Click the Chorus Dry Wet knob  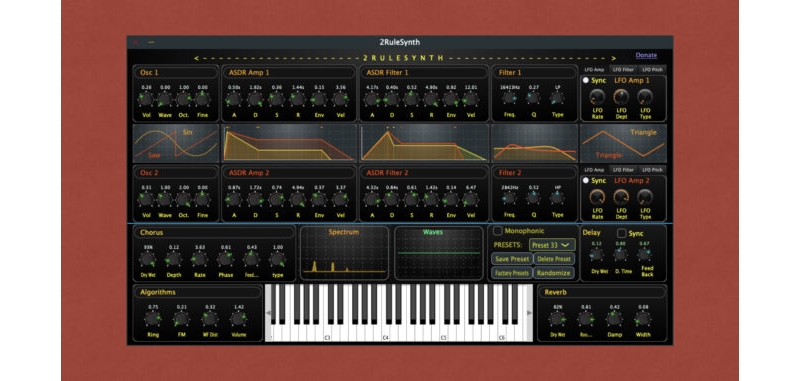click(x=147, y=259)
